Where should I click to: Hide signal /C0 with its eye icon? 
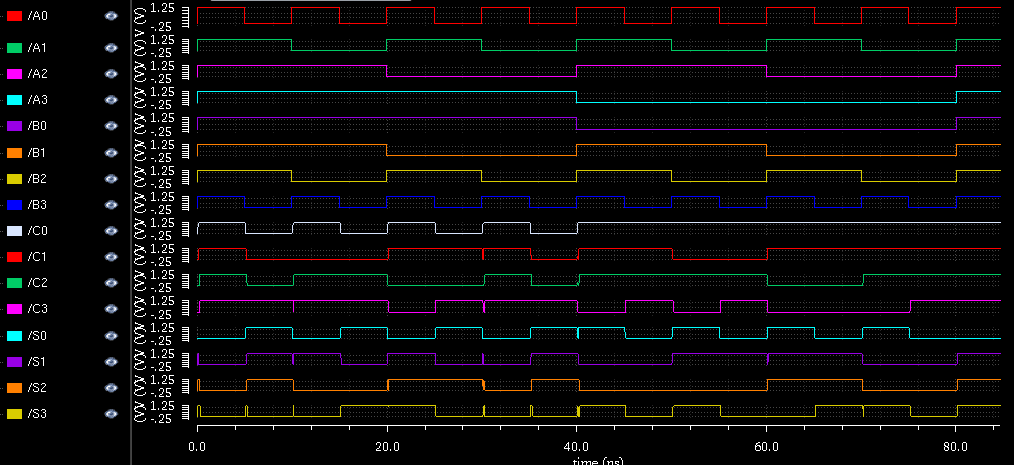click(111, 230)
